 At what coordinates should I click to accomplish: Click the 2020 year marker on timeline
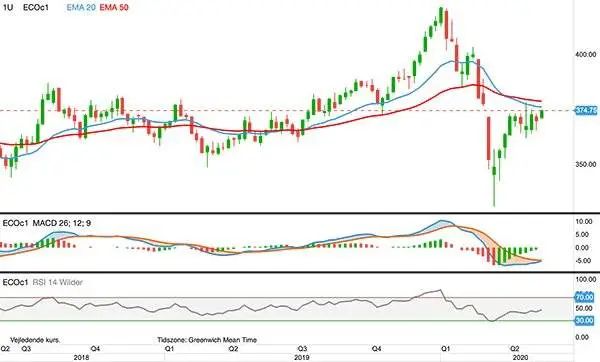(x=520, y=357)
